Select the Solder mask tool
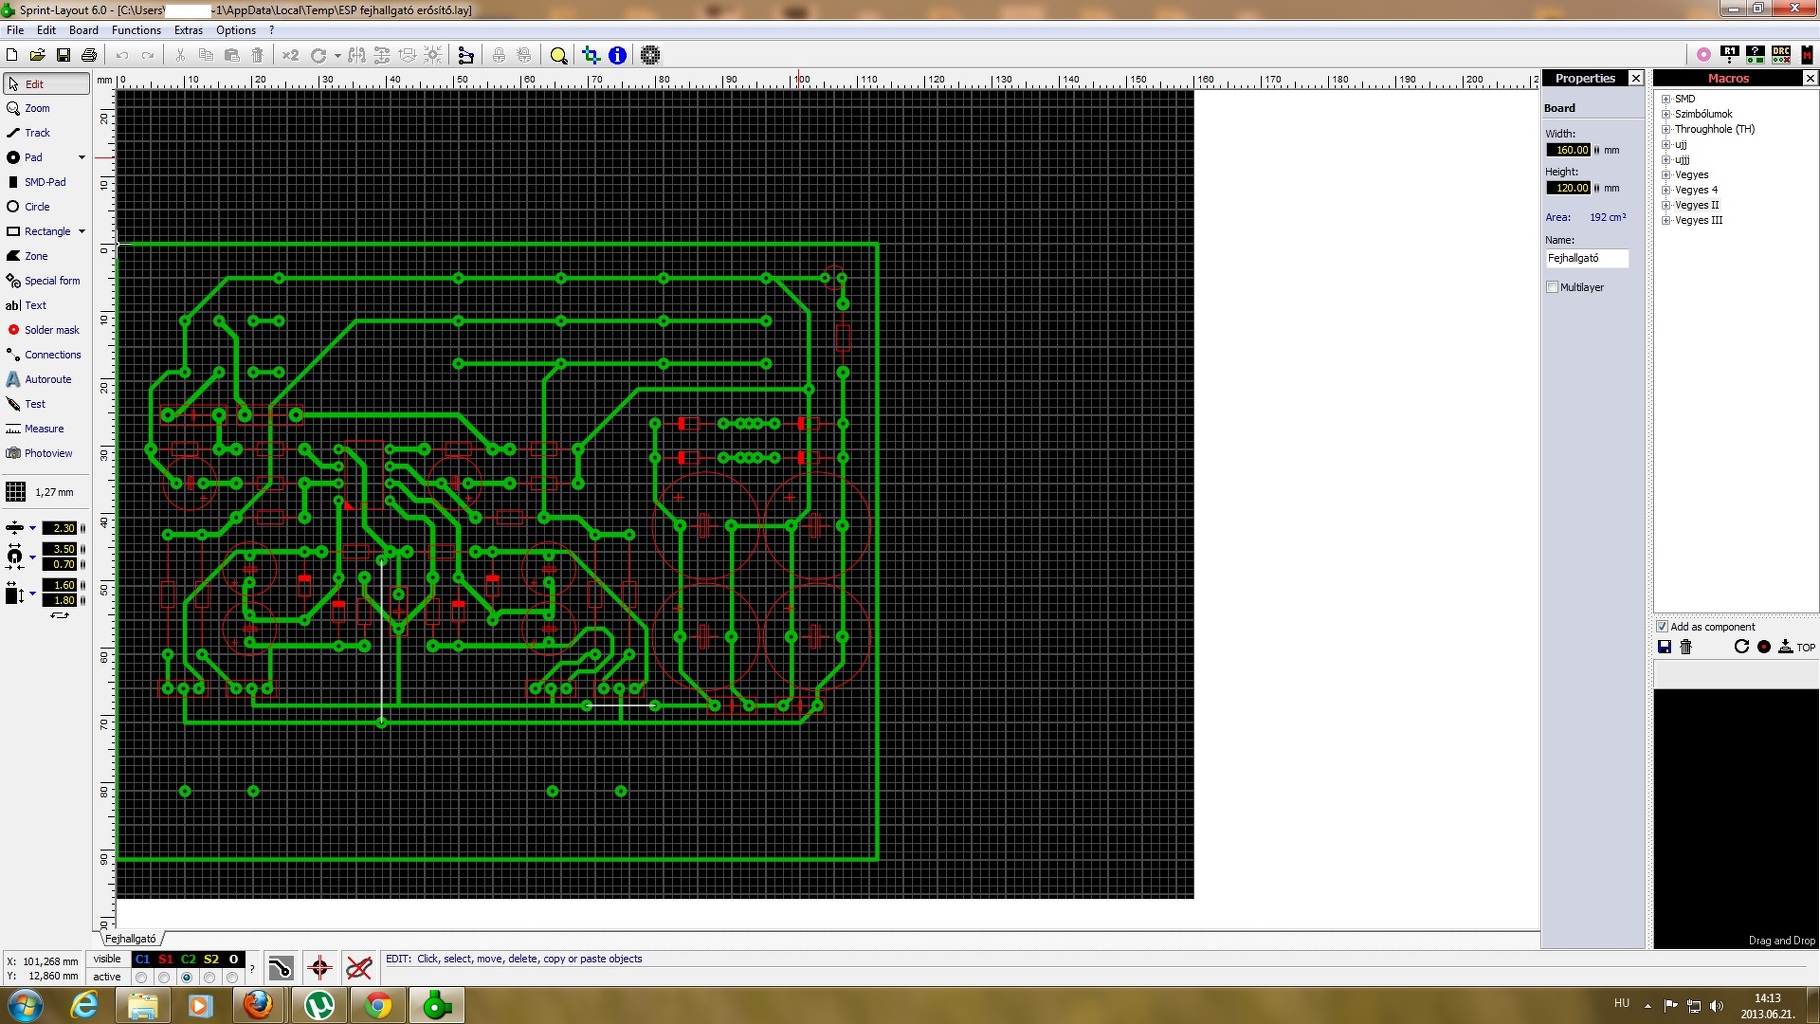The height and width of the screenshot is (1024, 1820). [46, 330]
